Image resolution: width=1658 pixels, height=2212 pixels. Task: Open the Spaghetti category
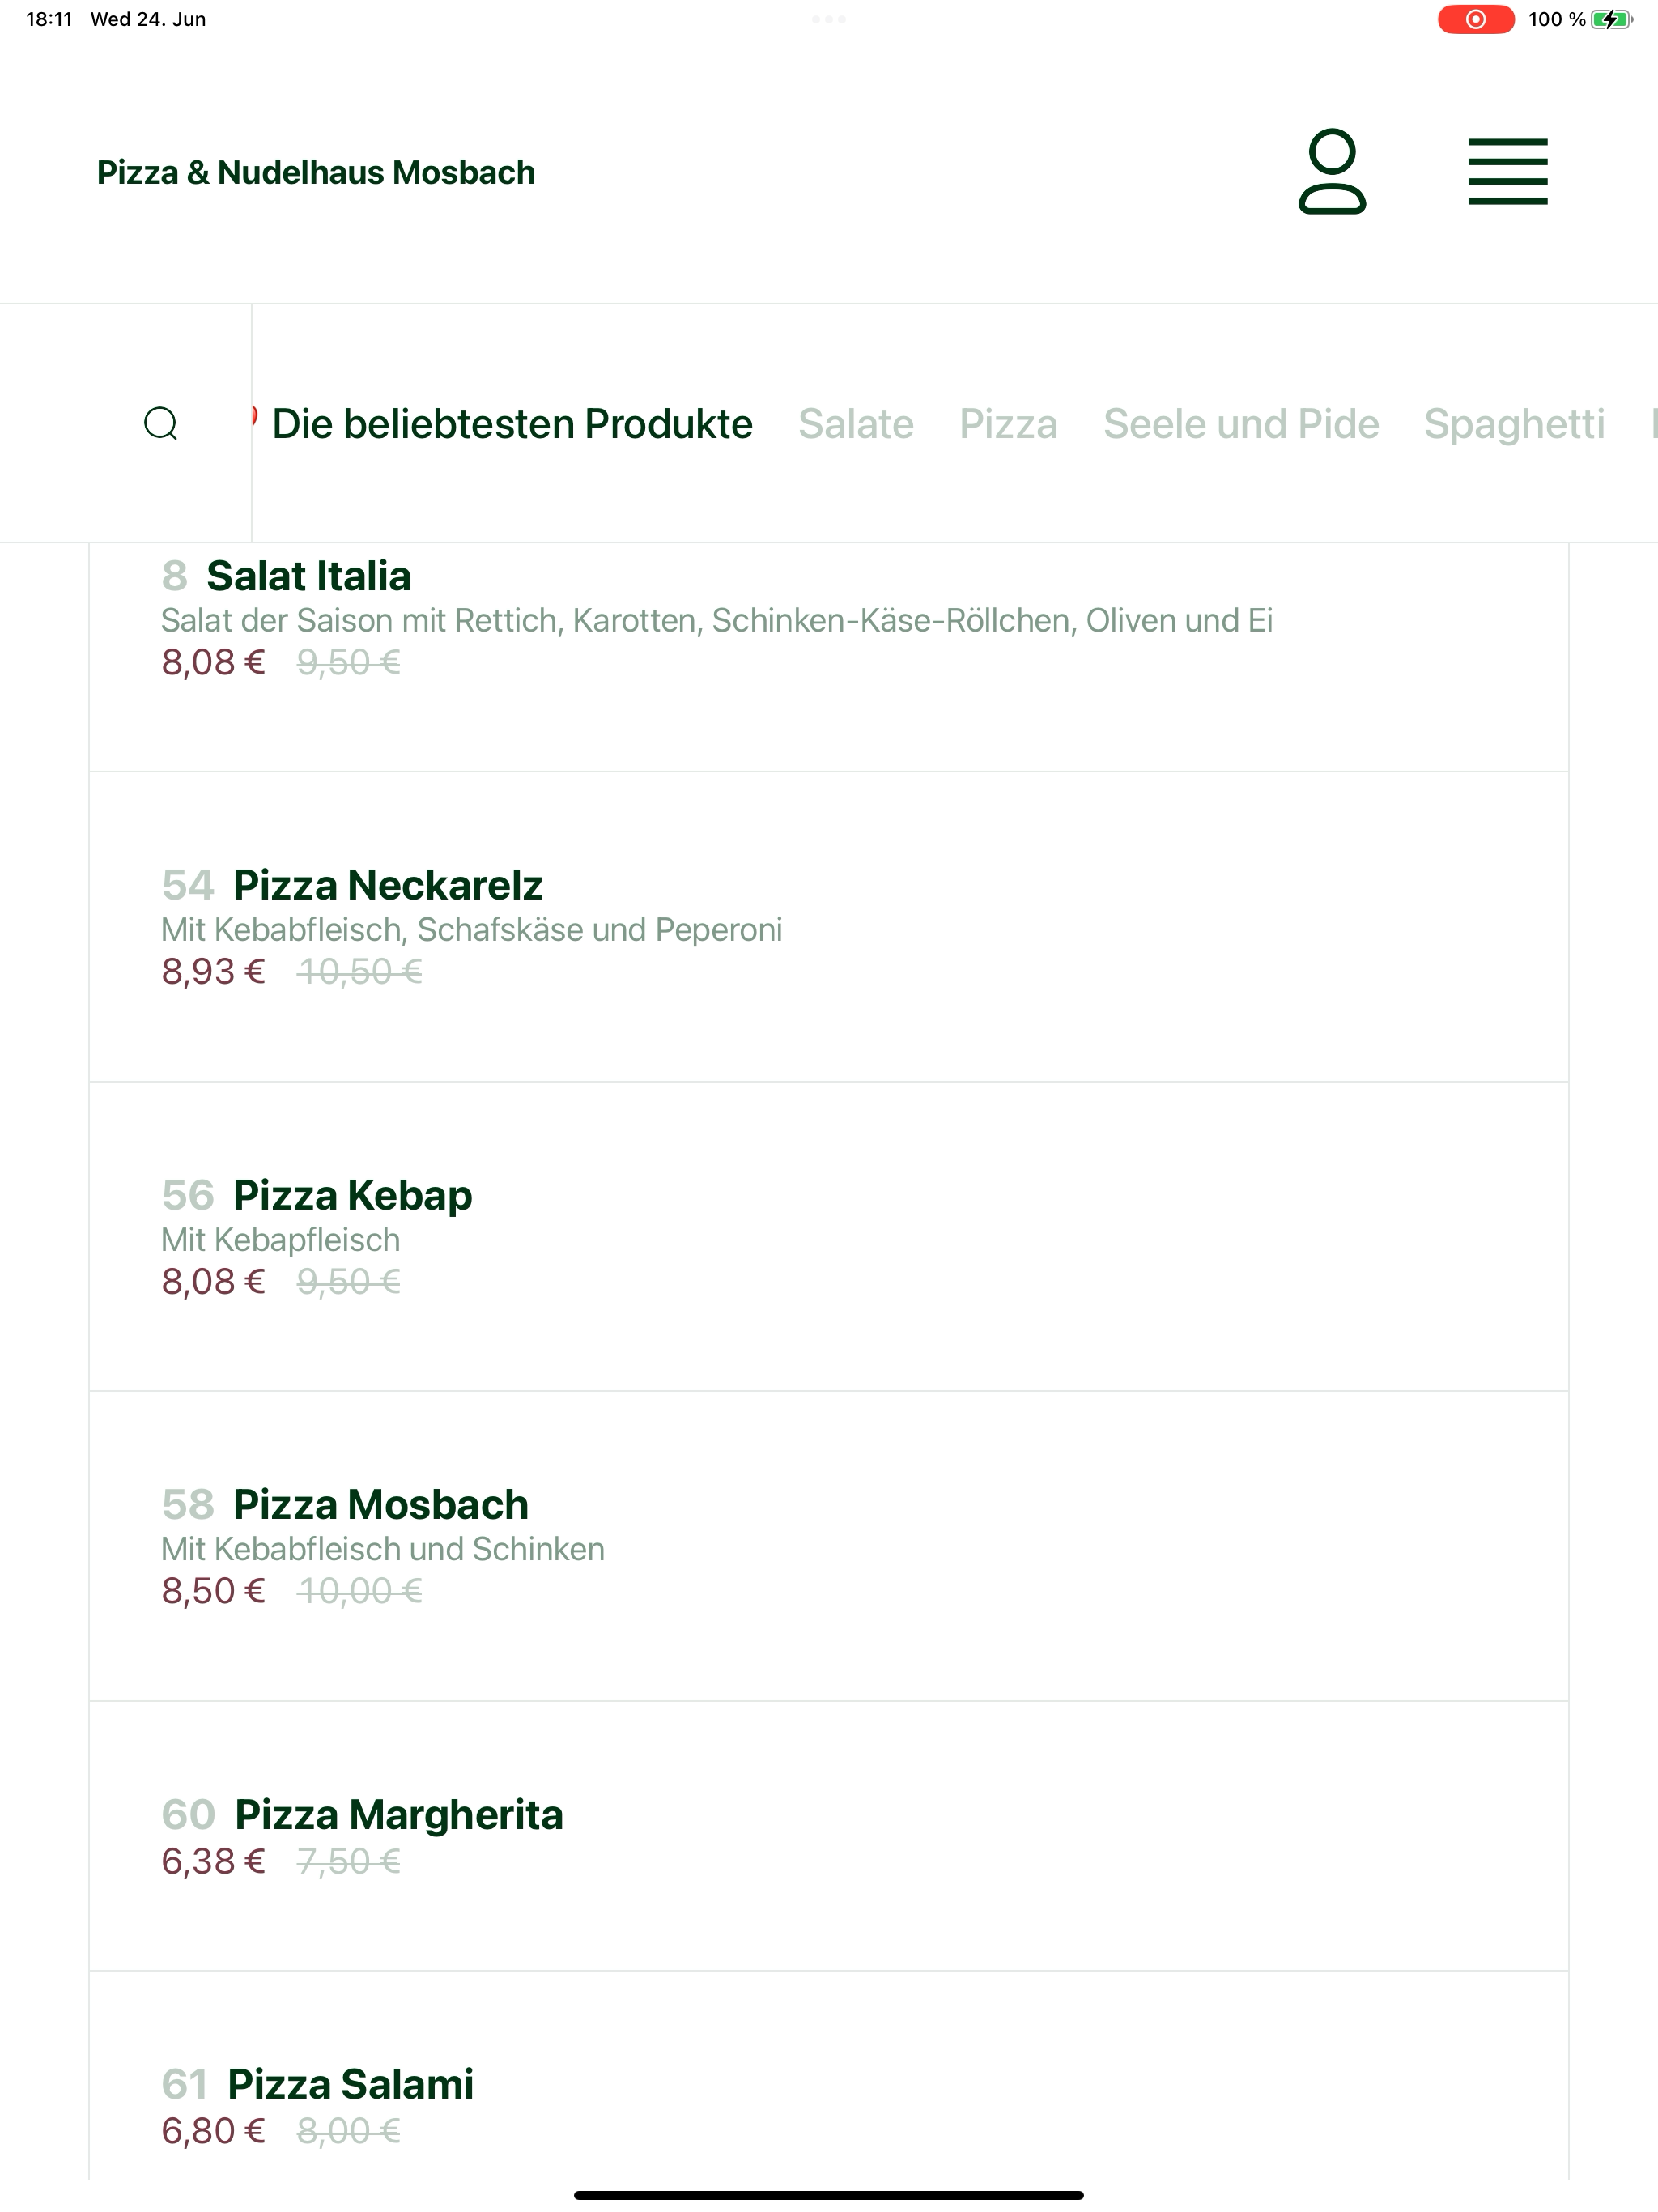coord(1514,424)
